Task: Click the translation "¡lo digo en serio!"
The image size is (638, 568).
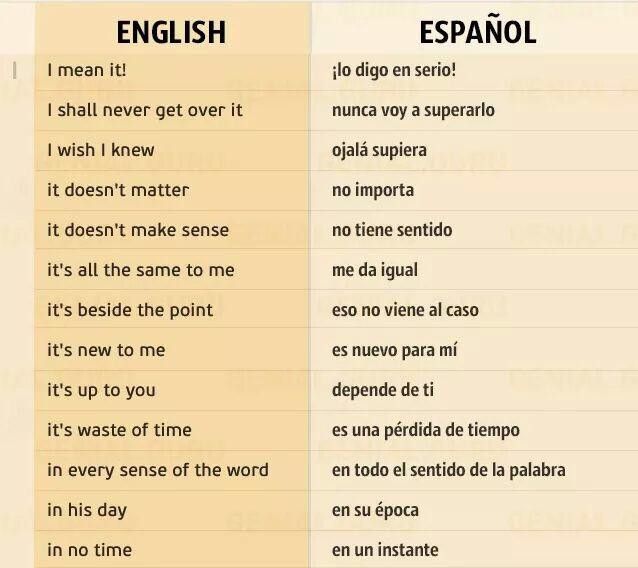Action: pyautogui.click(x=394, y=70)
